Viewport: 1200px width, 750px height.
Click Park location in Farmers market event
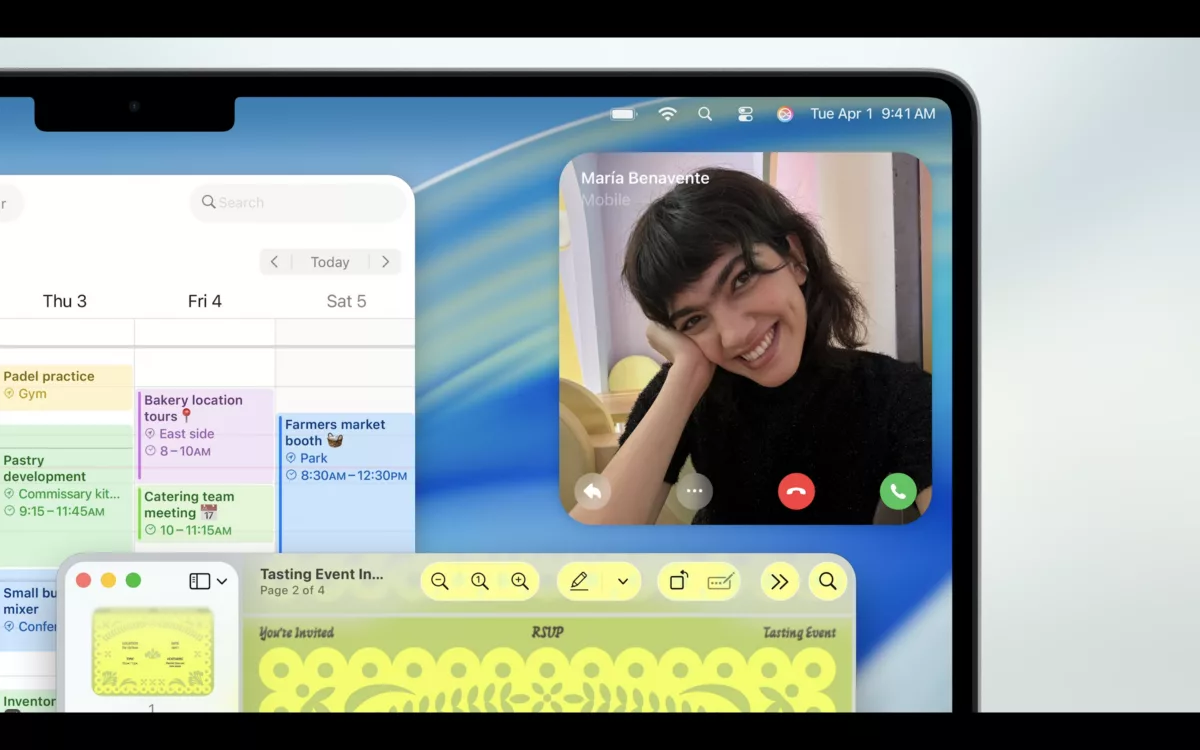coord(313,458)
